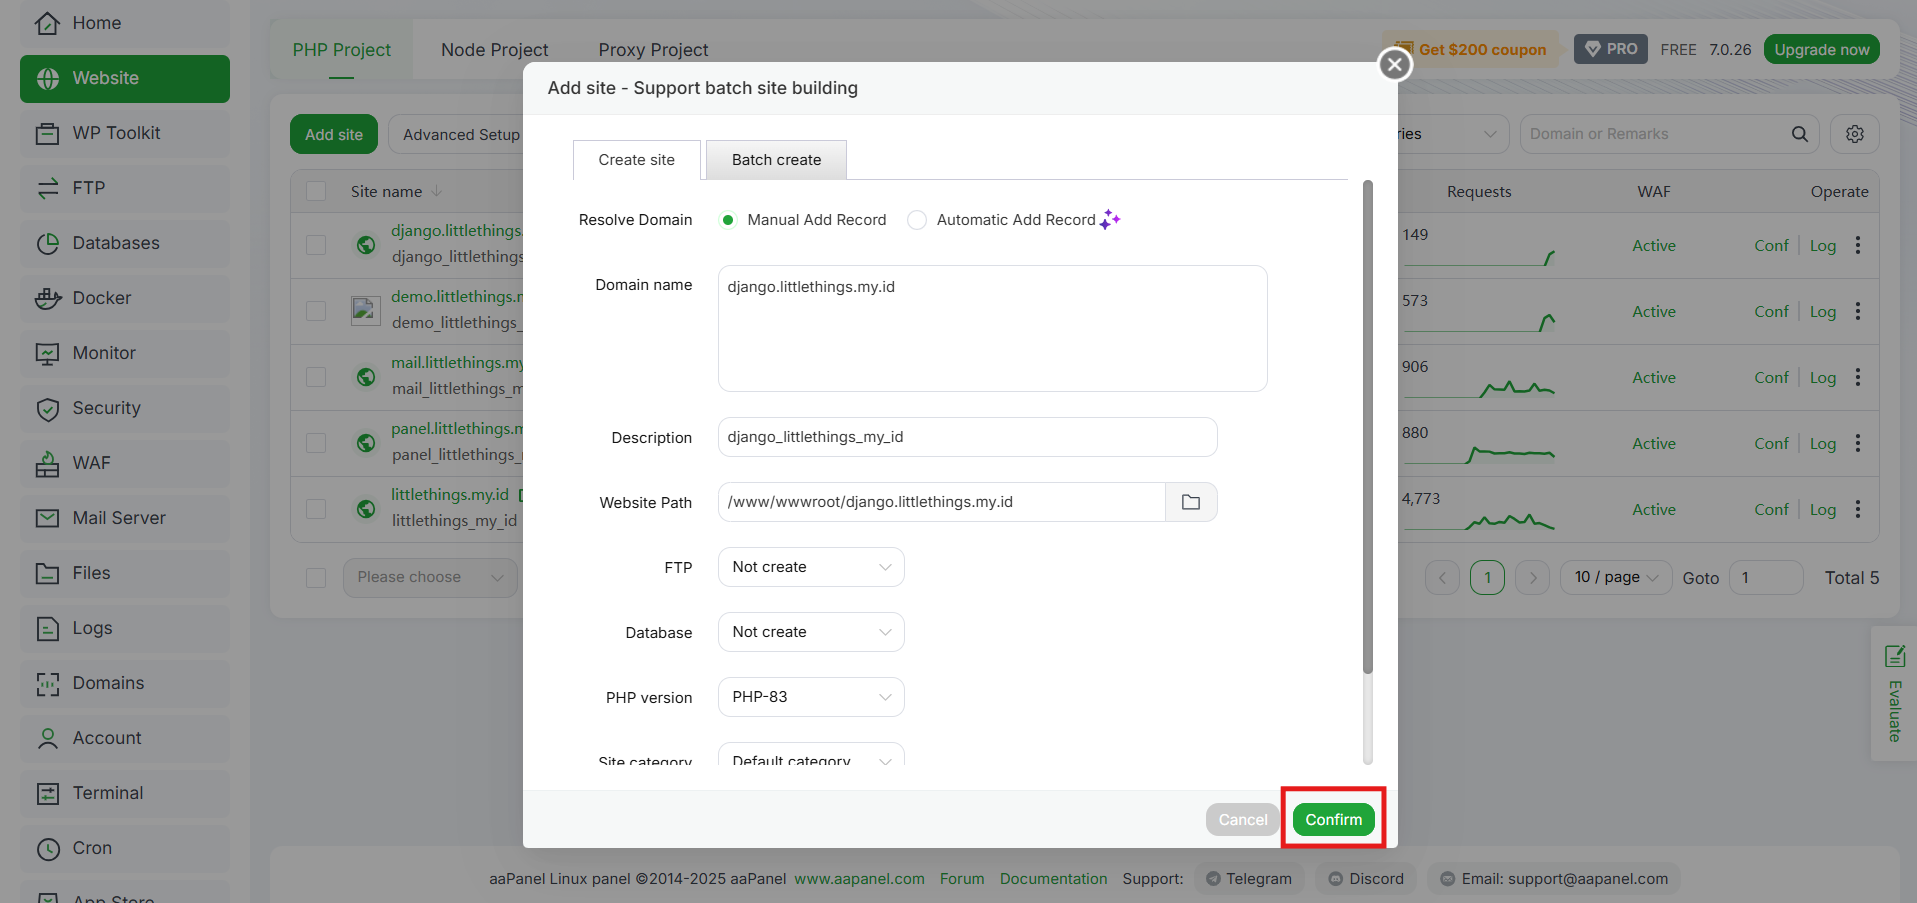Screen dimensions: 1917x903
Task: Open the FTP Not create dropdown
Action: pyautogui.click(x=811, y=567)
